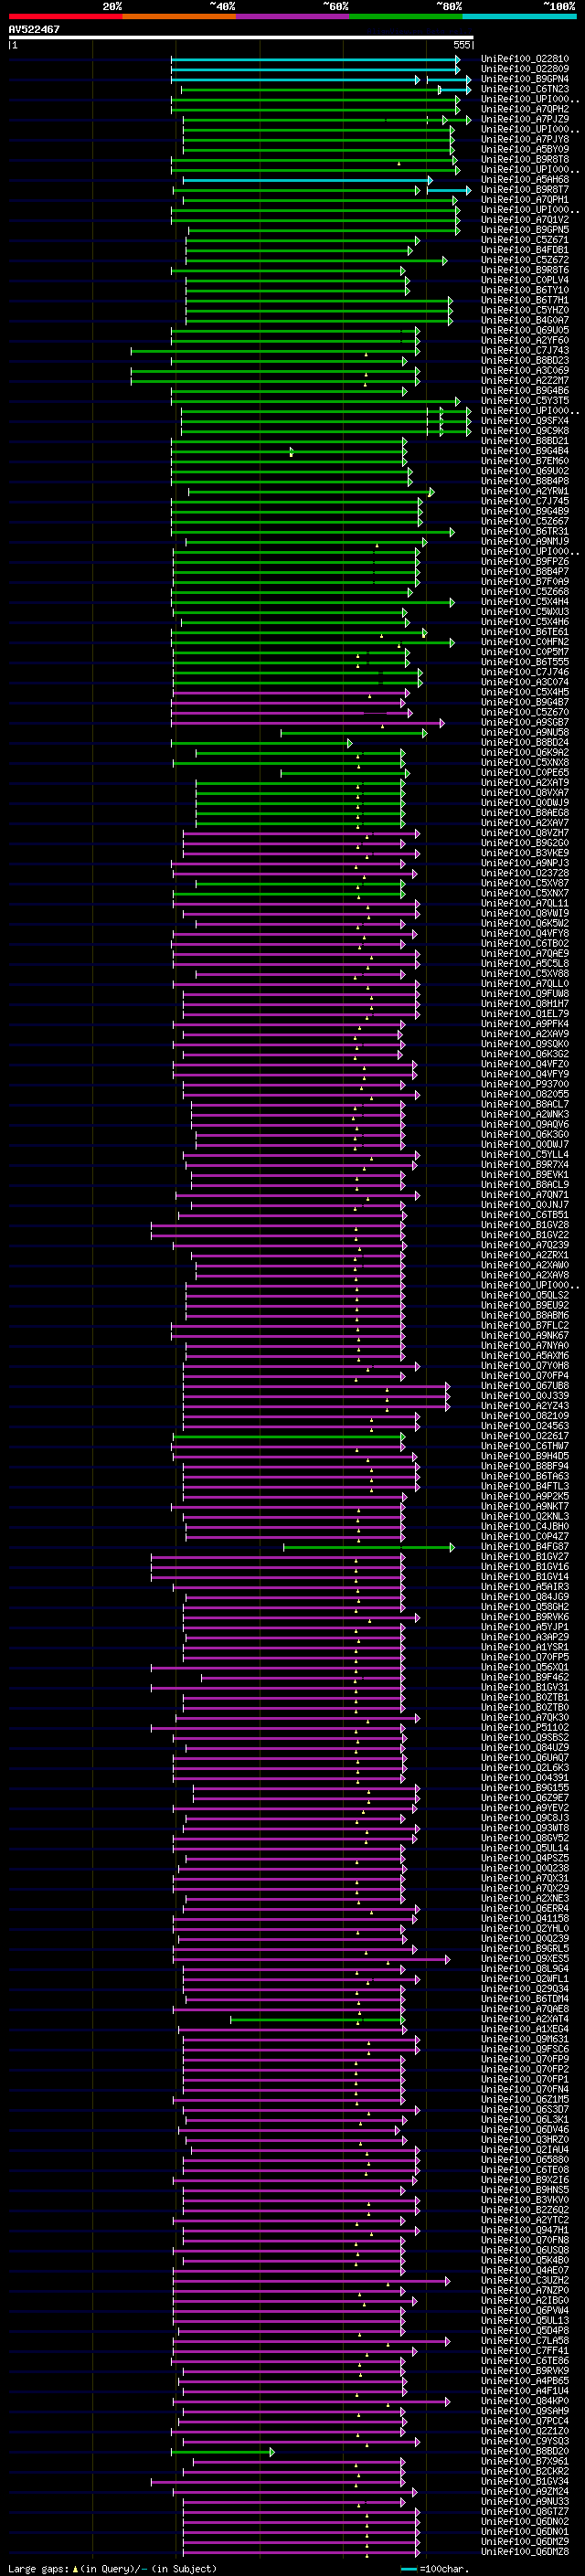585x2576 pixels.
Task: Click the UniRef100_Q9C9K8 entry
Action: (525, 431)
